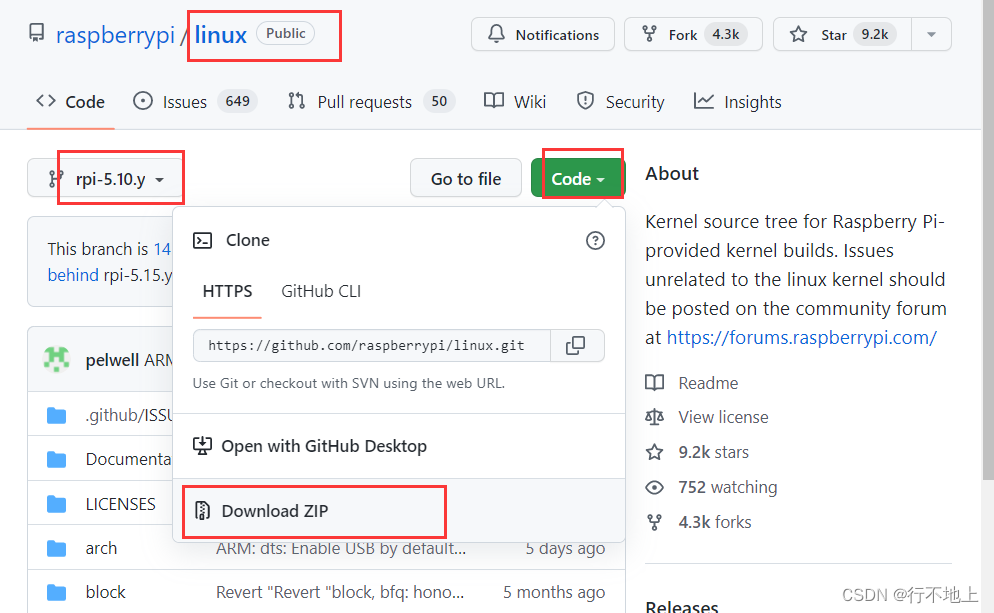This screenshot has width=994, height=613.
Task: Fork the repository with the Fork button
Action: coord(693,34)
